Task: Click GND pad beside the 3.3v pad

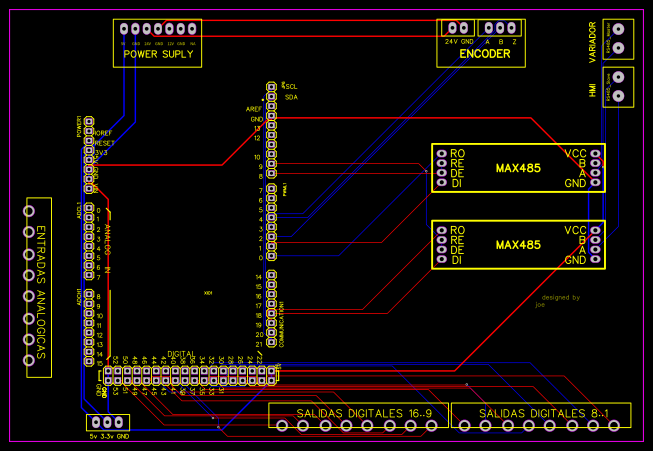Action: [119, 422]
